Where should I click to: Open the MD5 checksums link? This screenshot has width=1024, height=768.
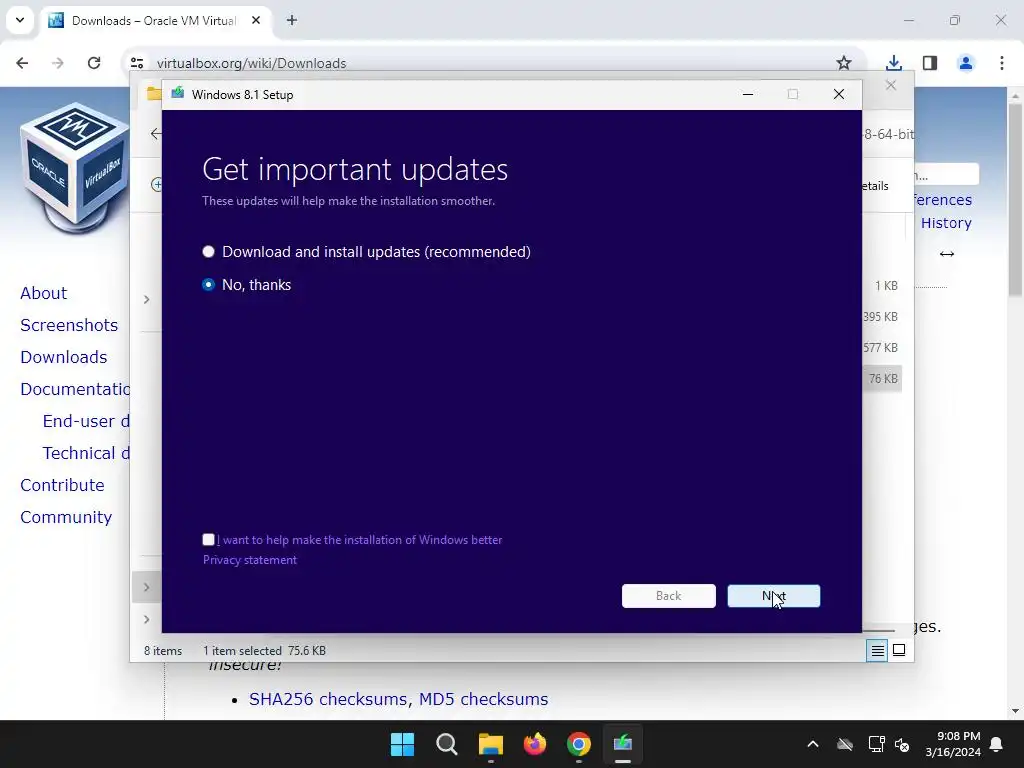click(483, 699)
